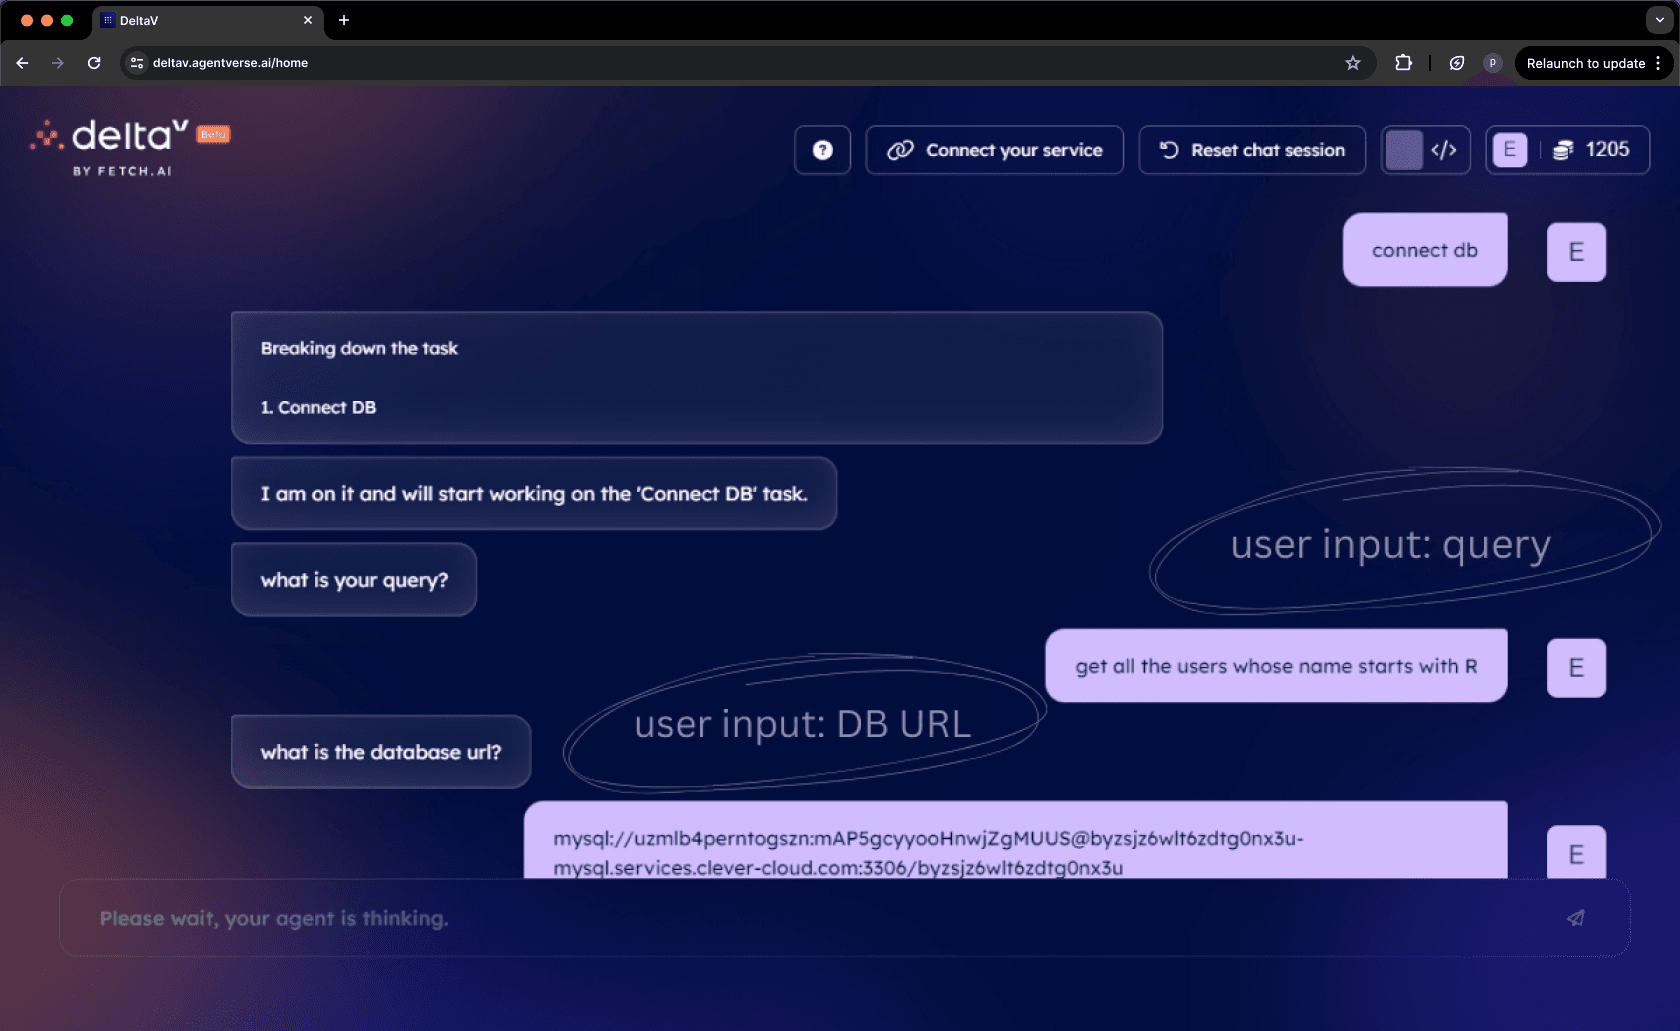Viewport: 1680px width, 1031px height.
Task: Click the 'BY FETCH.AI' text under logo
Action: (122, 171)
